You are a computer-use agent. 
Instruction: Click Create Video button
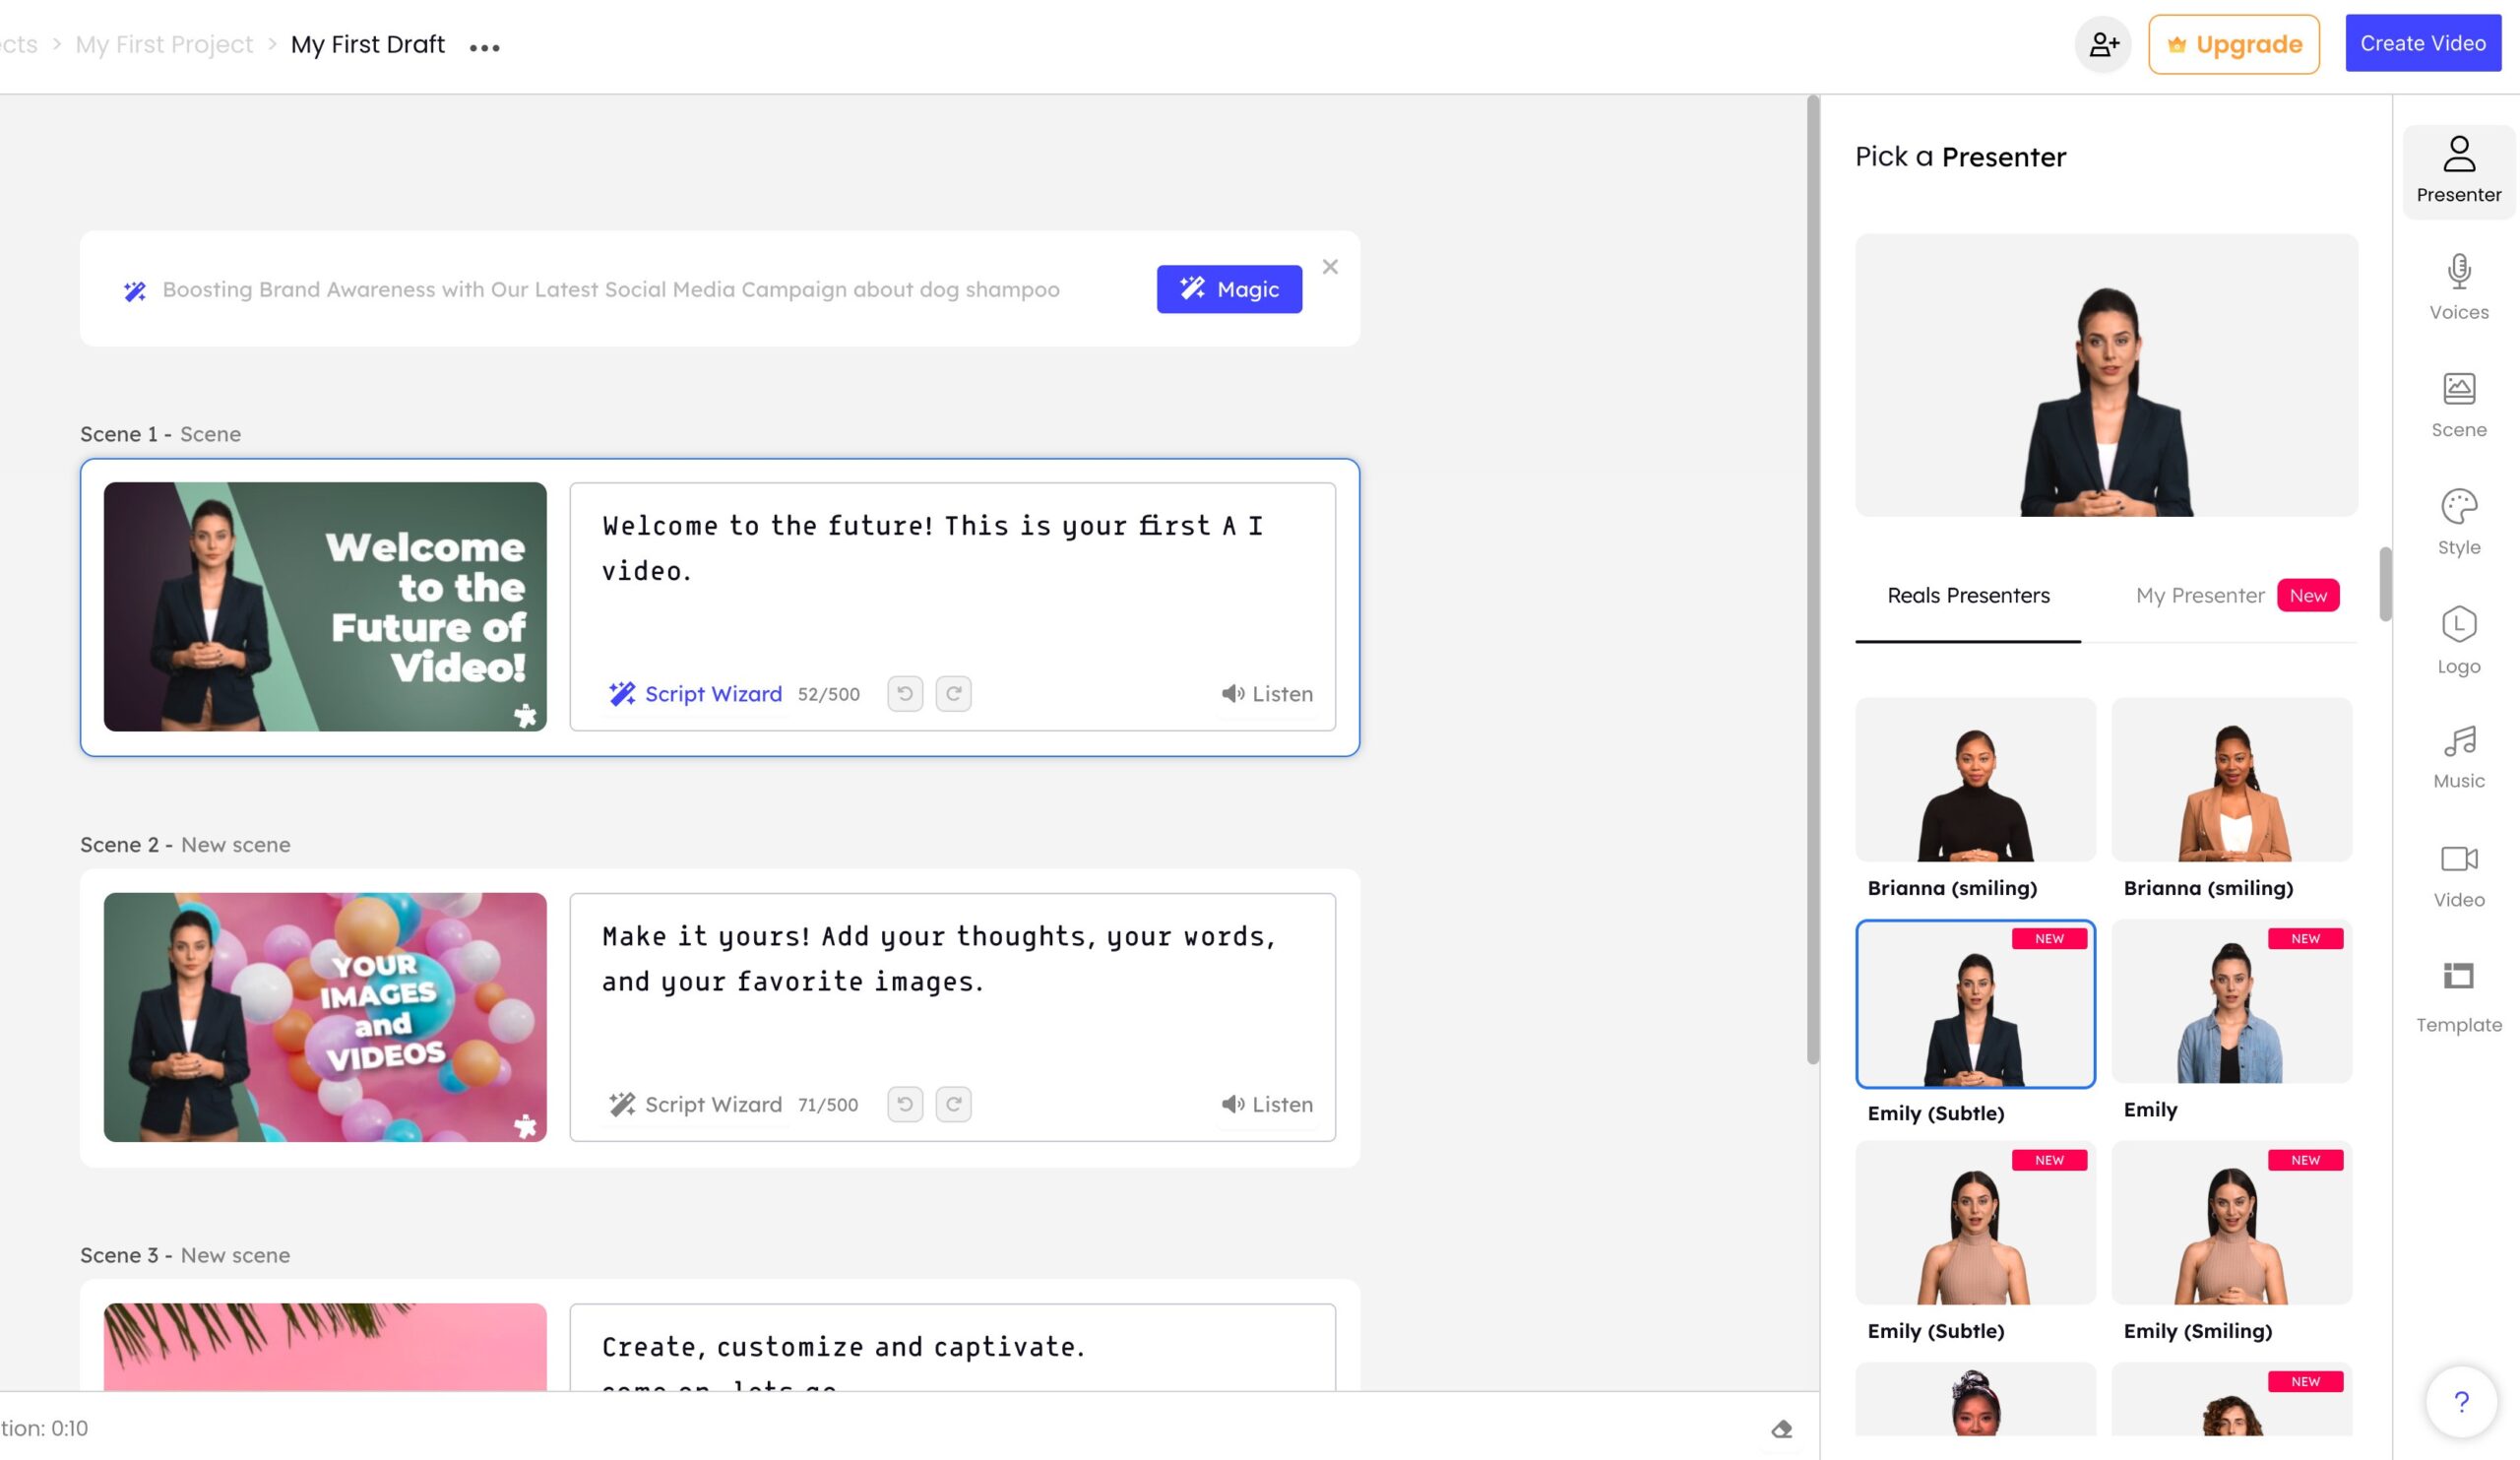coord(2423,41)
